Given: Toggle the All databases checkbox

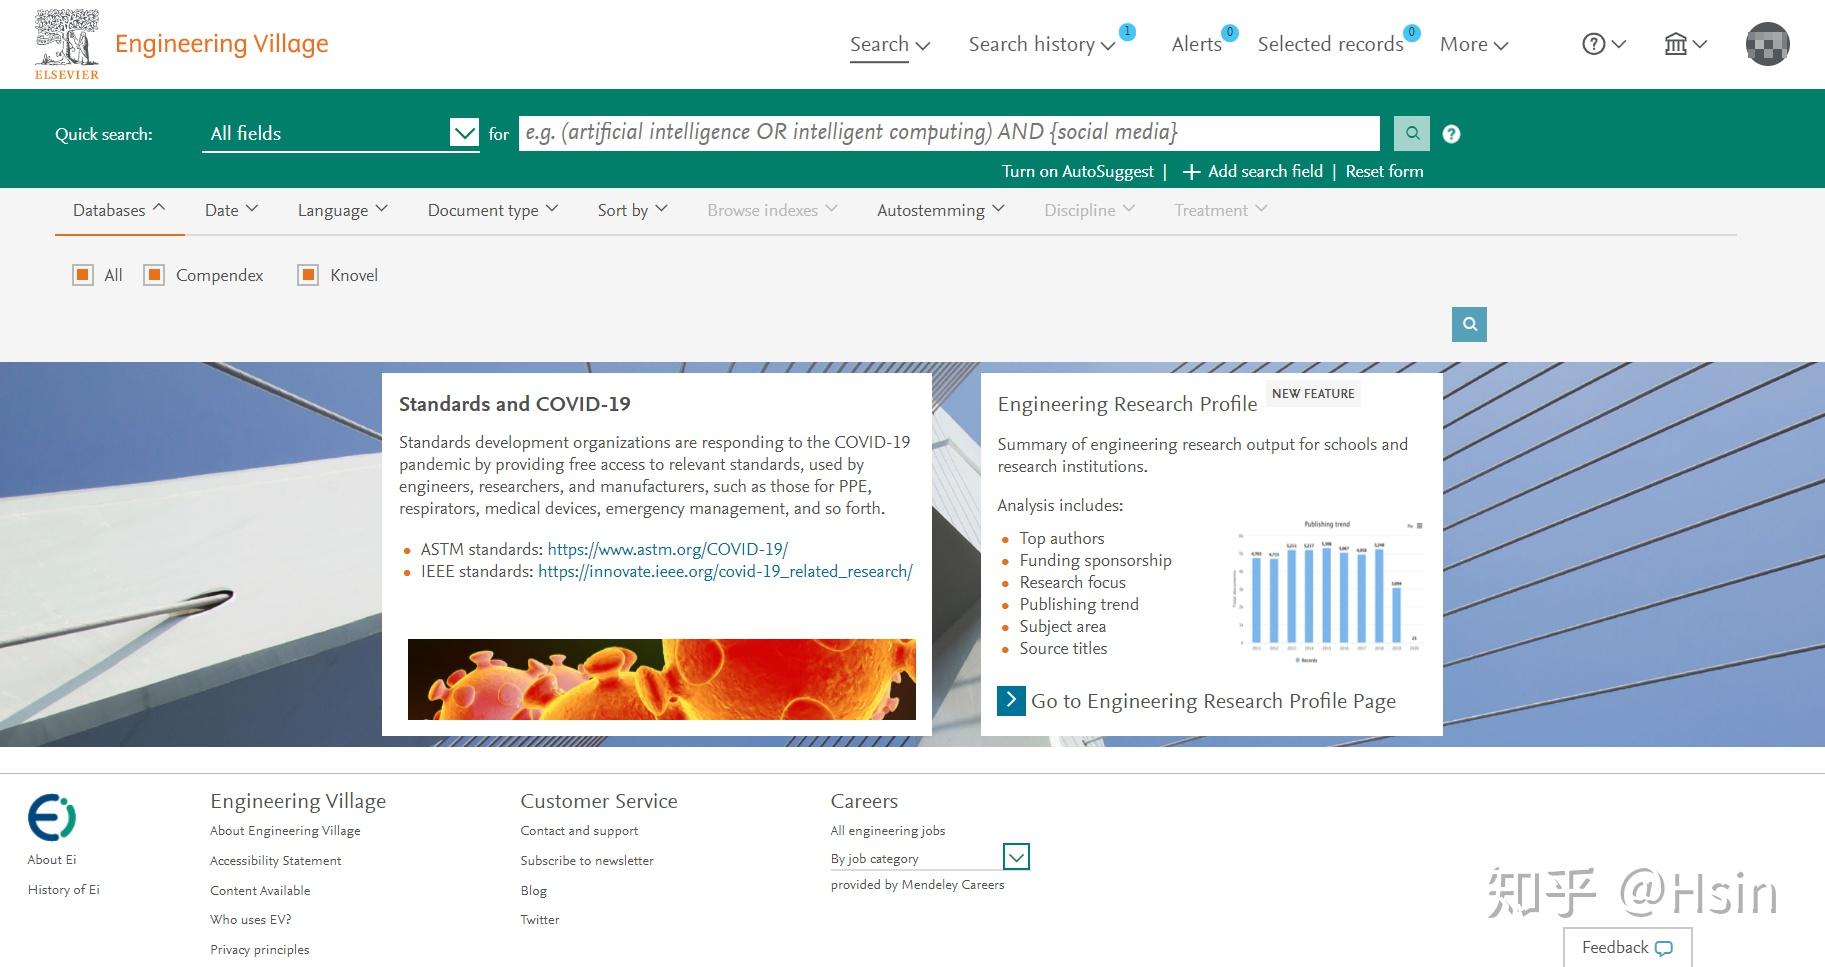Looking at the screenshot, I should [x=83, y=275].
